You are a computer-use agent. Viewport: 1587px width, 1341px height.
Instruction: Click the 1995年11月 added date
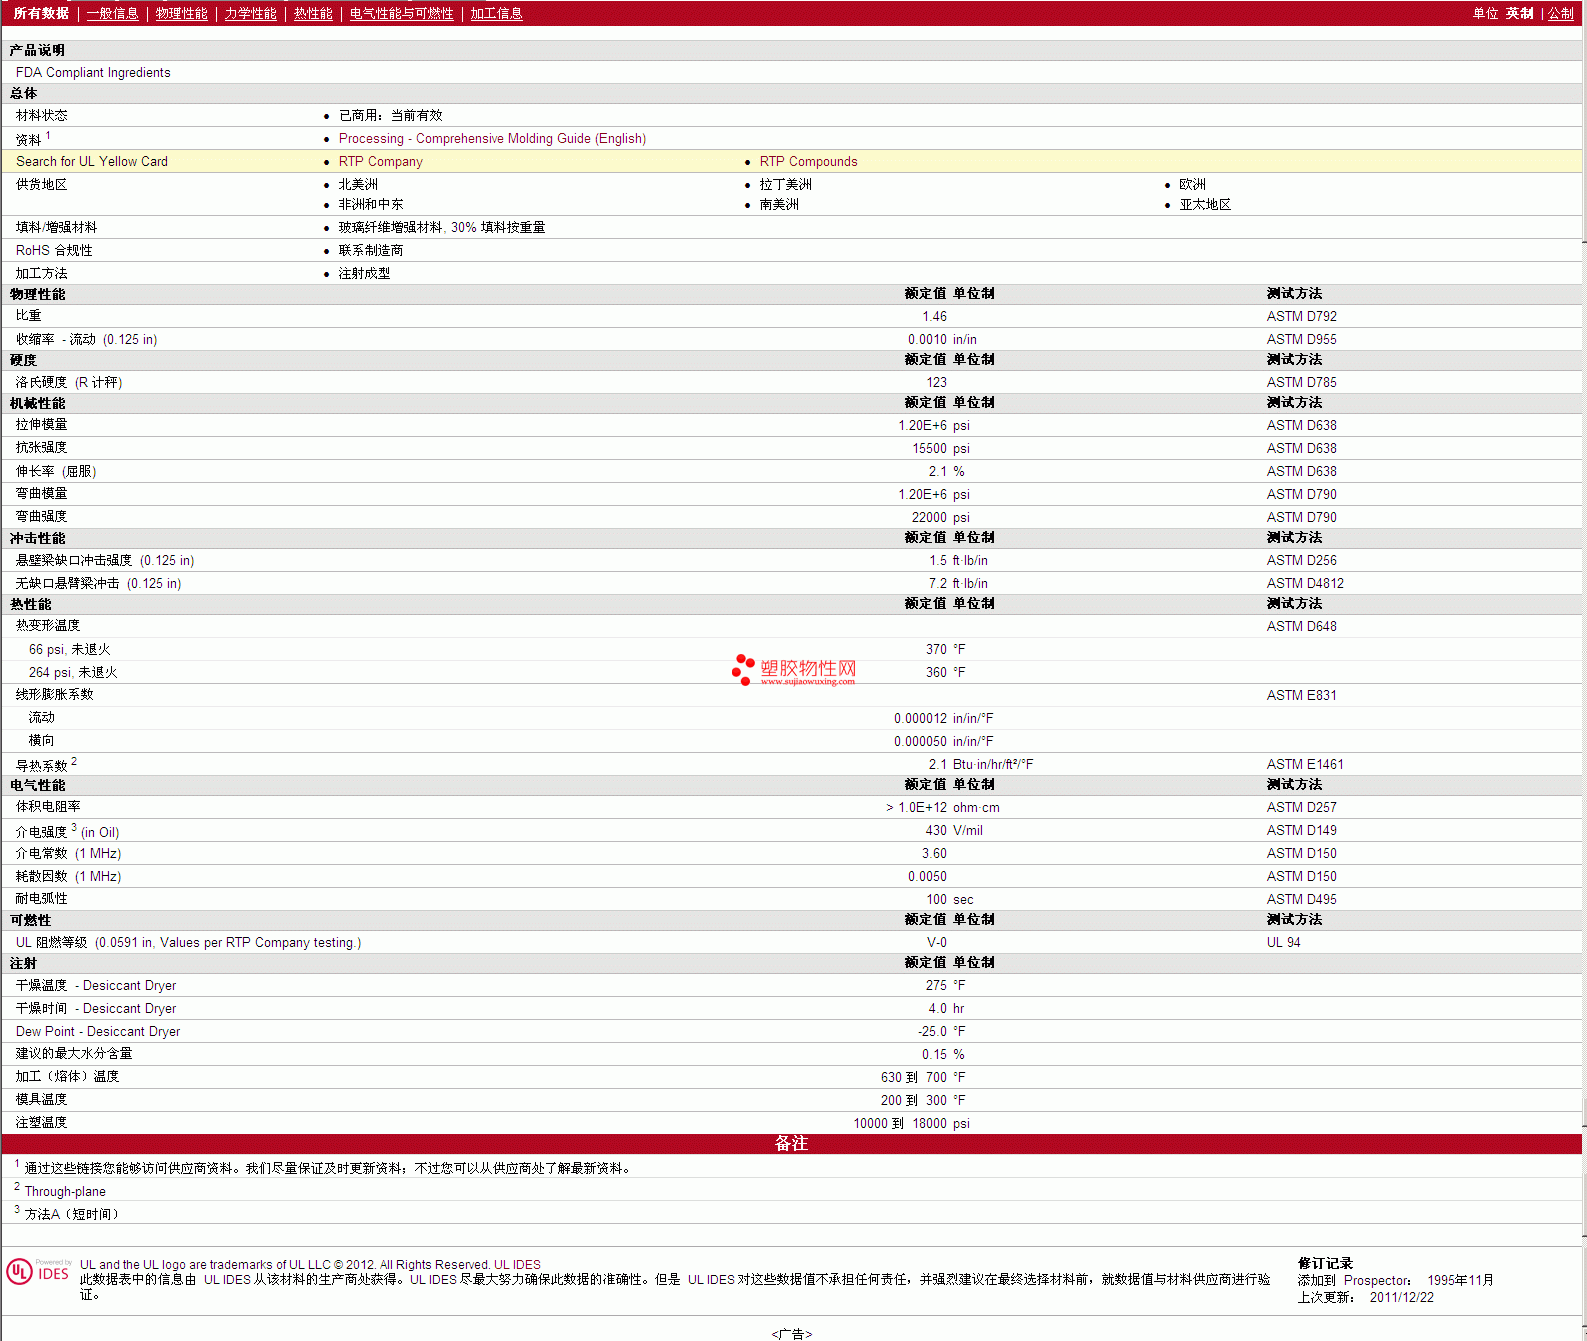click(x=1460, y=1280)
